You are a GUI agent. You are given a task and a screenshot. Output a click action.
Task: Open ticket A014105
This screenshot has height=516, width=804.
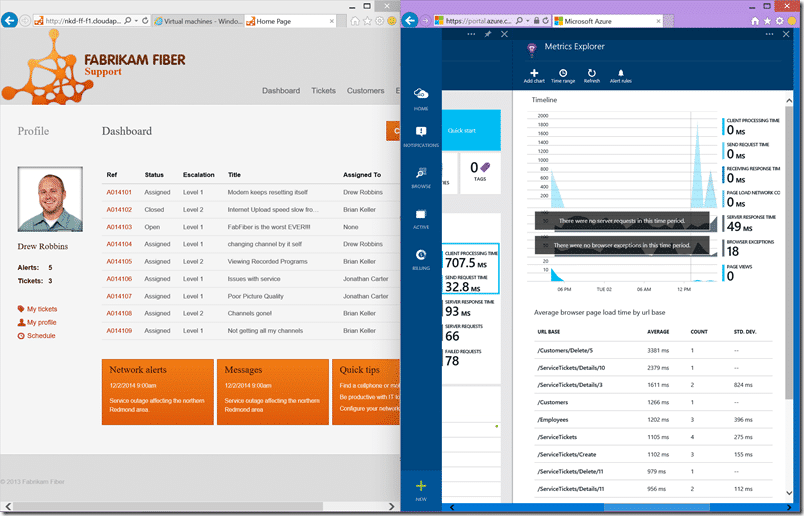coord(119,262)
